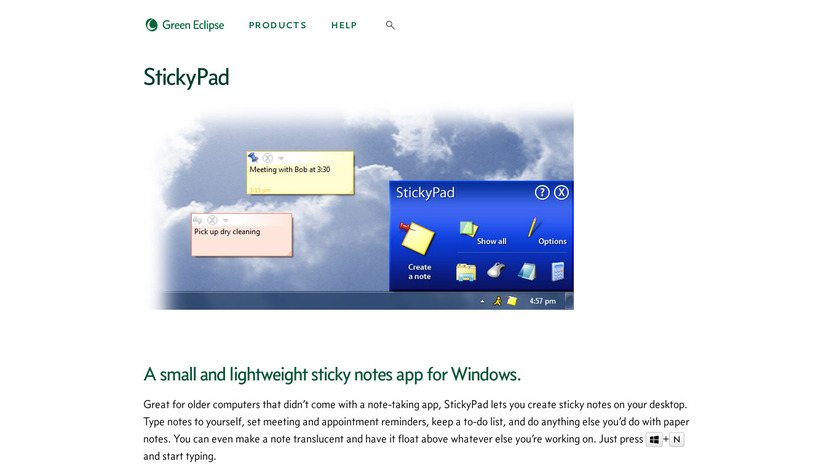
Task: Open StickyPad Options
Action: point(546,232)
